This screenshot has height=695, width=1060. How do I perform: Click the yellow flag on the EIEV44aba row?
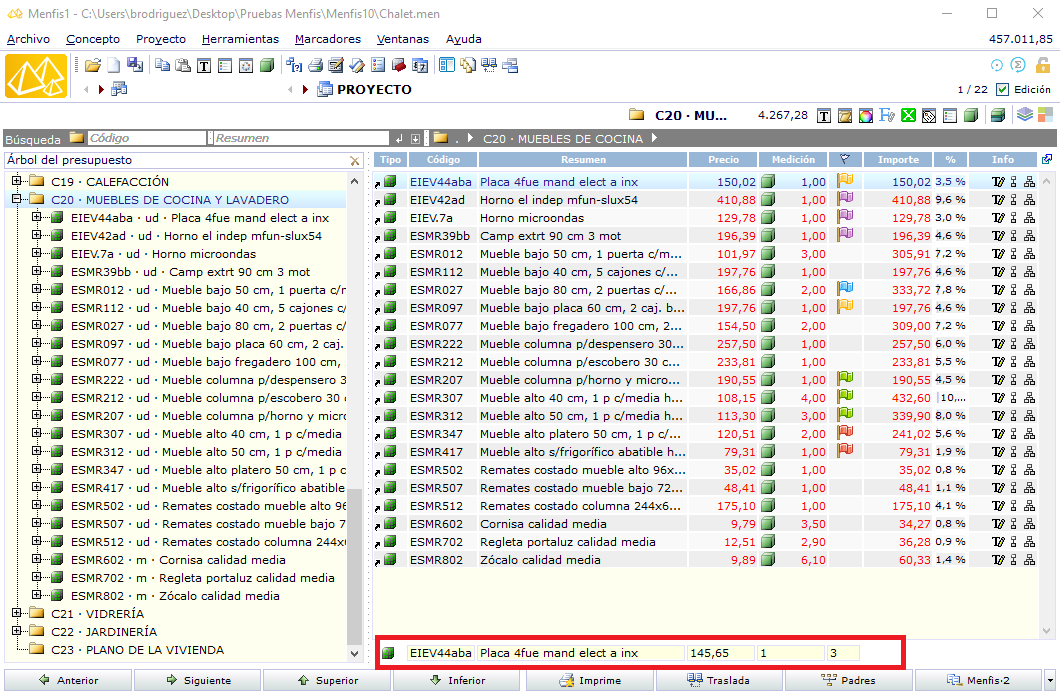point(845,181)
